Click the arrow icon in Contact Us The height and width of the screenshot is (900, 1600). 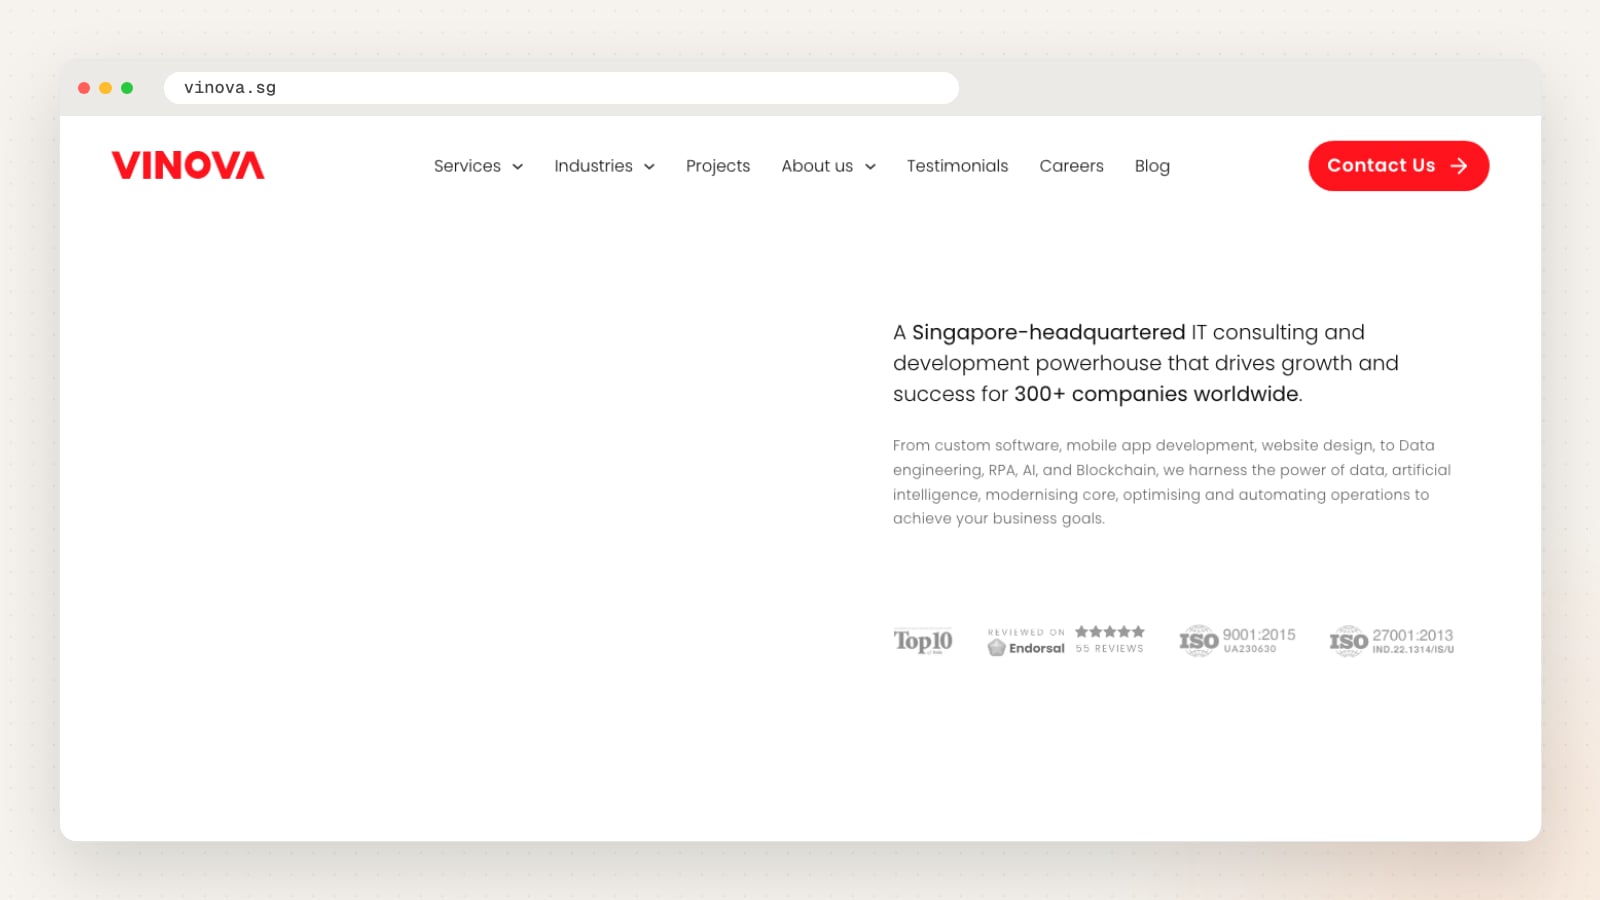(1459, 166)
